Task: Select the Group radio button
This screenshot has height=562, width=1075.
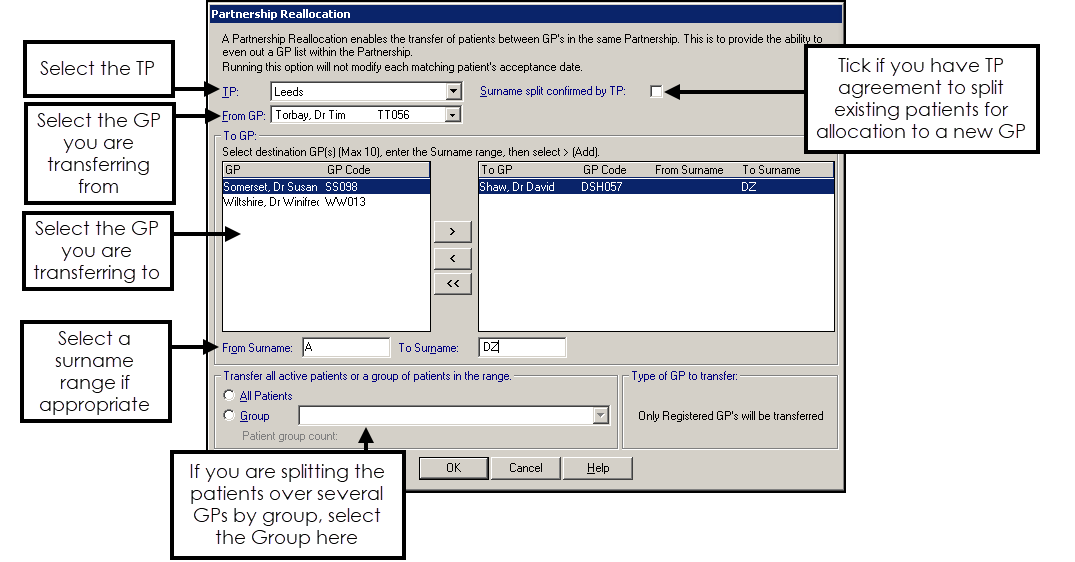Action: (229, 416)
